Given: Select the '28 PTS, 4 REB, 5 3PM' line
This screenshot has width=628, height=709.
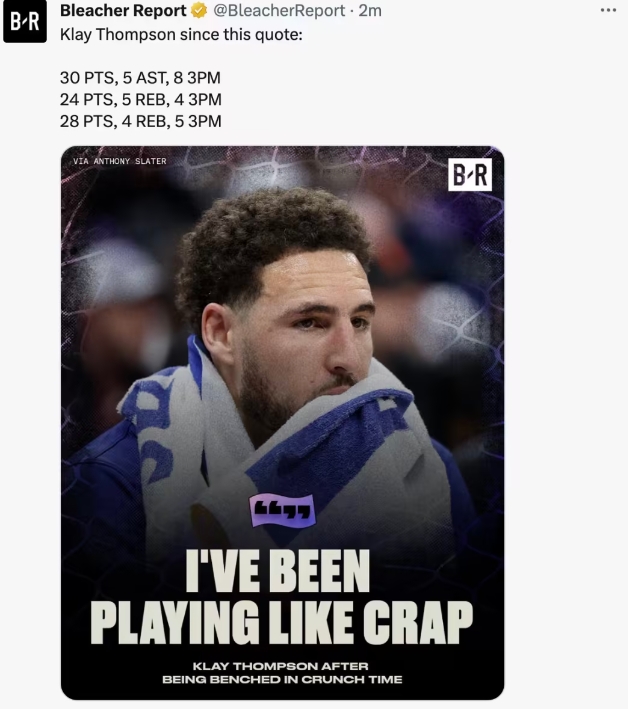Looking at the screenshot, I should 141,121.
